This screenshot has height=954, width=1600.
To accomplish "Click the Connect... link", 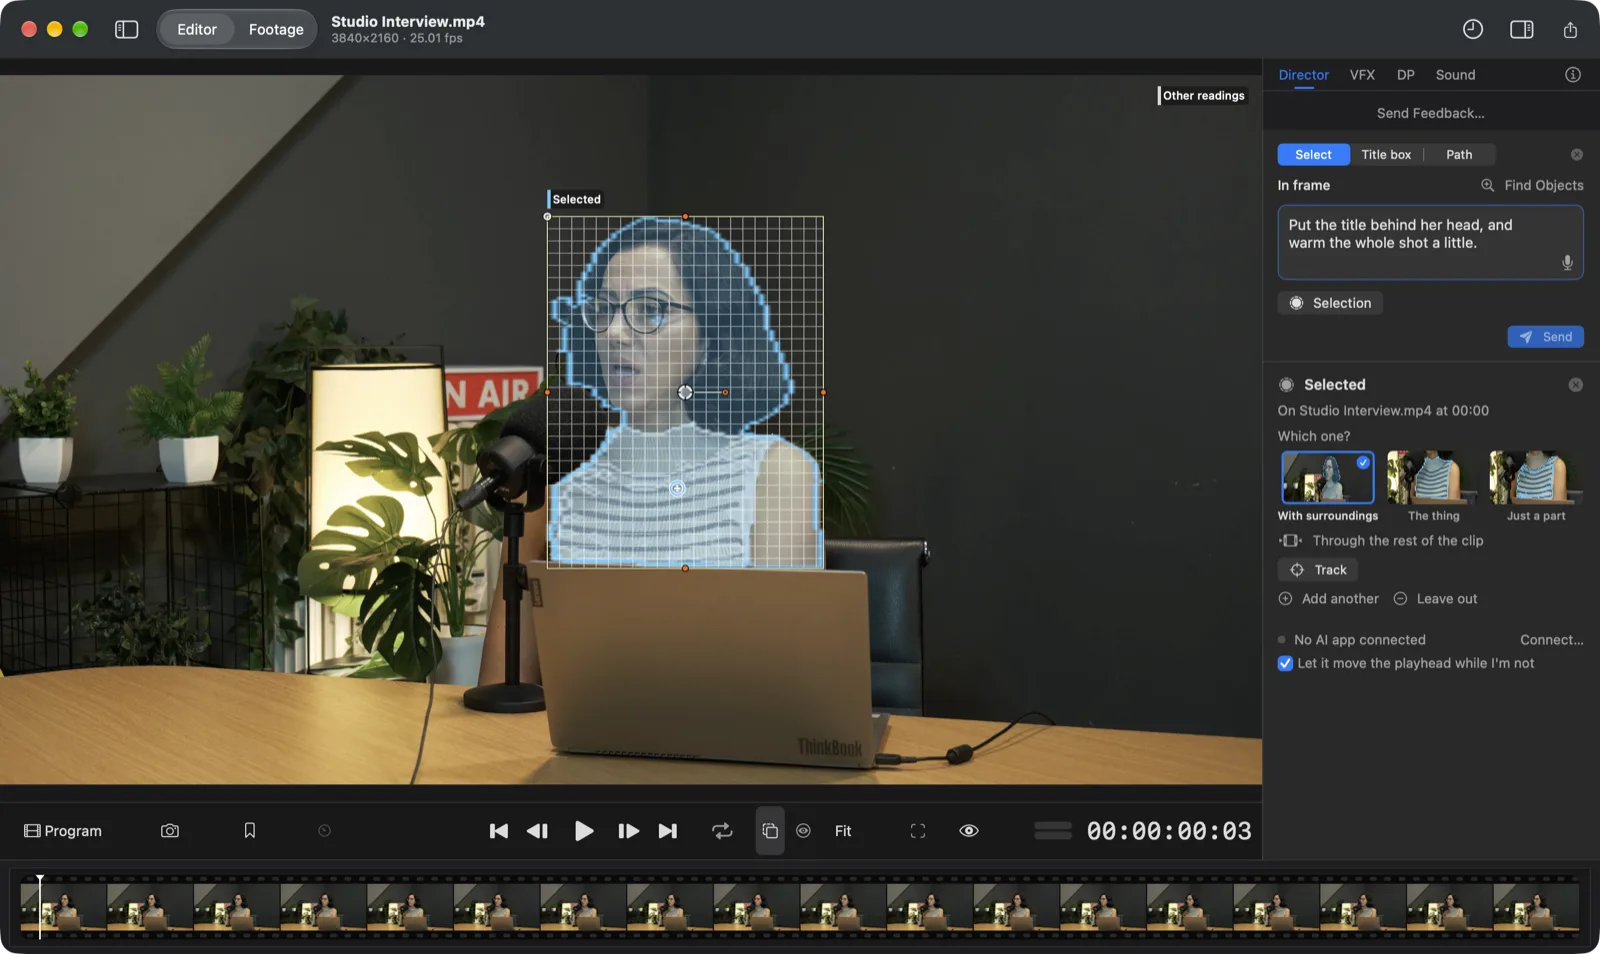I will point(1551,640).
